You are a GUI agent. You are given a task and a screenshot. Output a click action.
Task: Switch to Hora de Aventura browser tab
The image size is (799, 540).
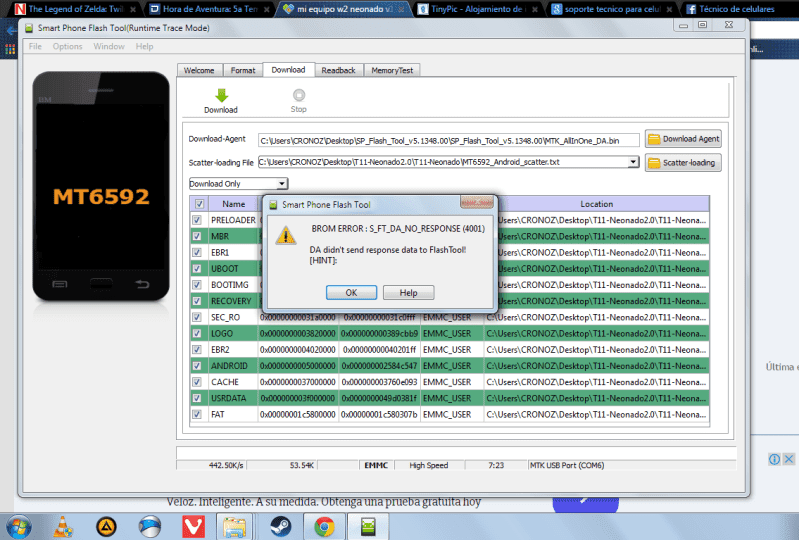pyautogui.click(x=209, y=9)
